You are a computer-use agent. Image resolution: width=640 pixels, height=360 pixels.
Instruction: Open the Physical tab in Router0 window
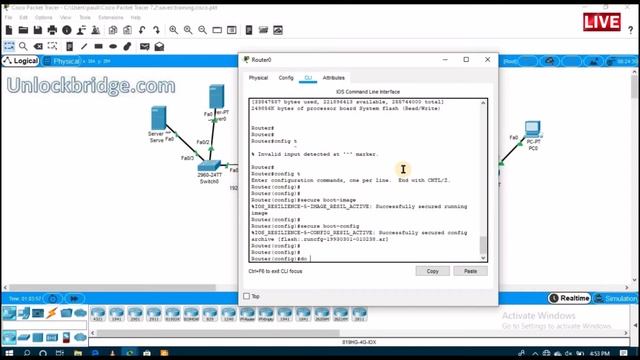[258, 78]
